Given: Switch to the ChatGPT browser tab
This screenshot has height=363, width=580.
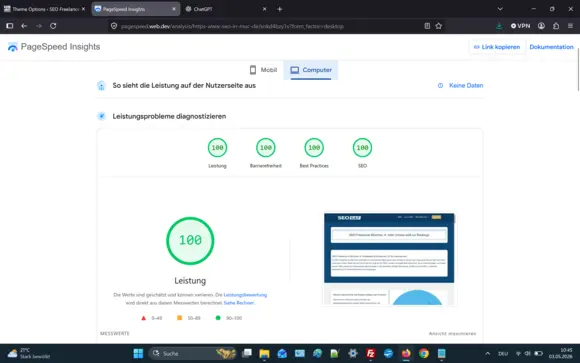Looking at the screenshot, I should coord(226,9).
